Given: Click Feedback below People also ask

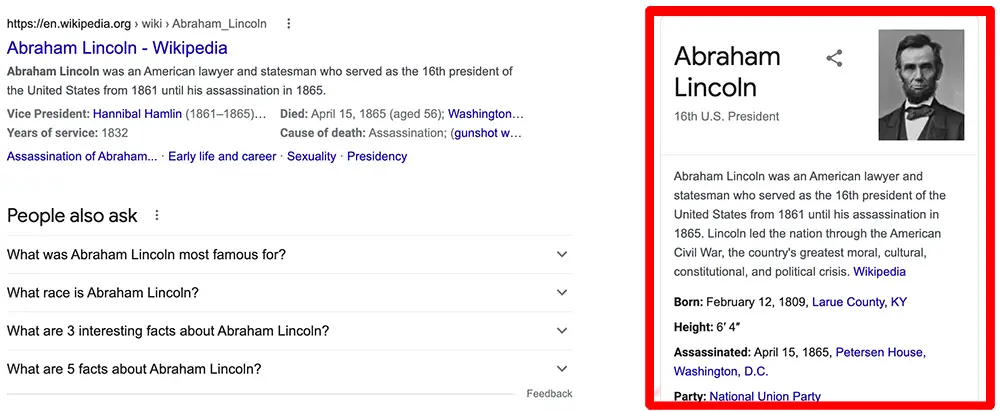Looking at the screenshot, I should pos(549,394).
